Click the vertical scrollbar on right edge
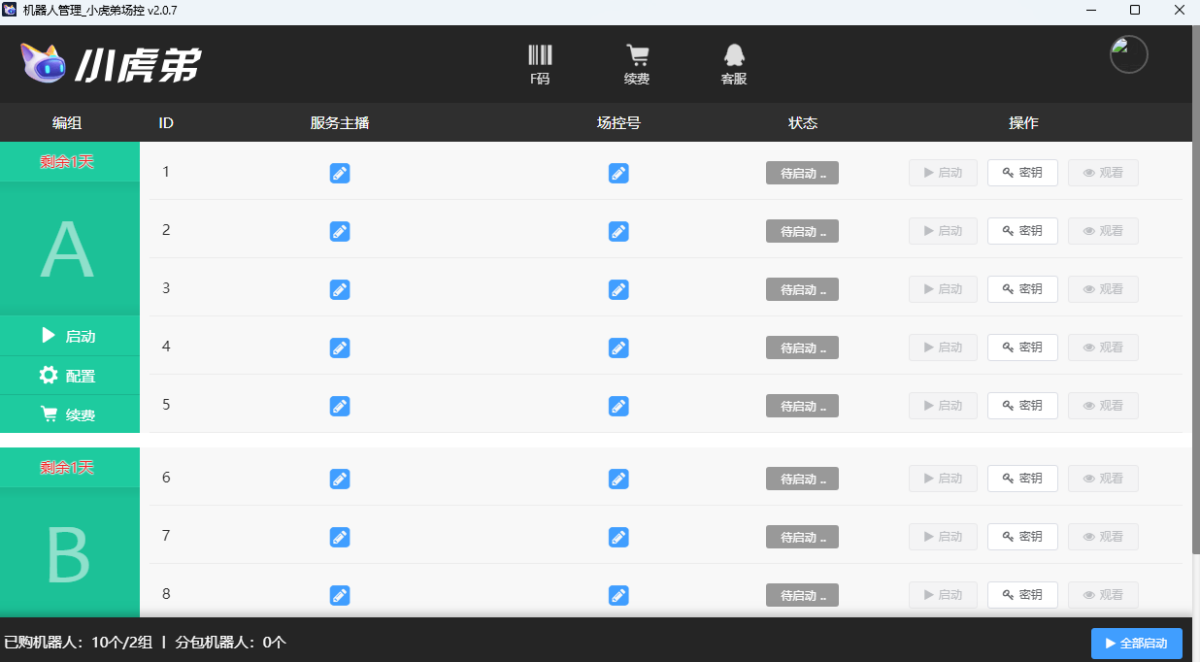Viewport: 1200px width, 662px height. pos(1195,350)
